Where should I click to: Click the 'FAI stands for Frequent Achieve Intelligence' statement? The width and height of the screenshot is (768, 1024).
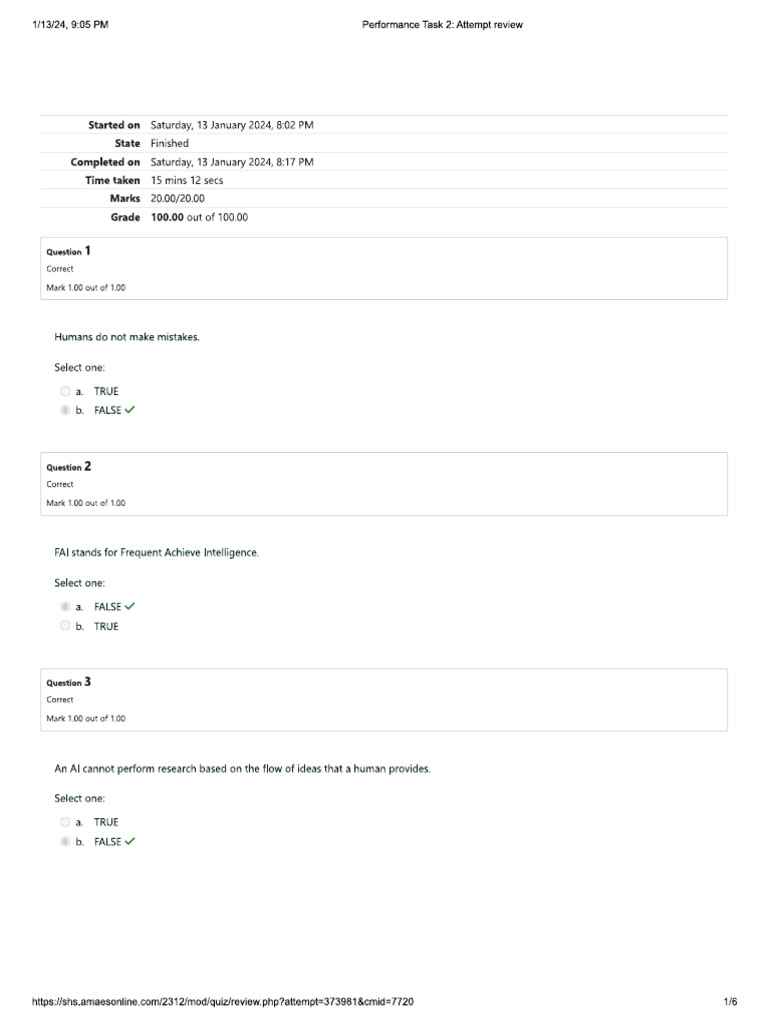tap(157, 552)
